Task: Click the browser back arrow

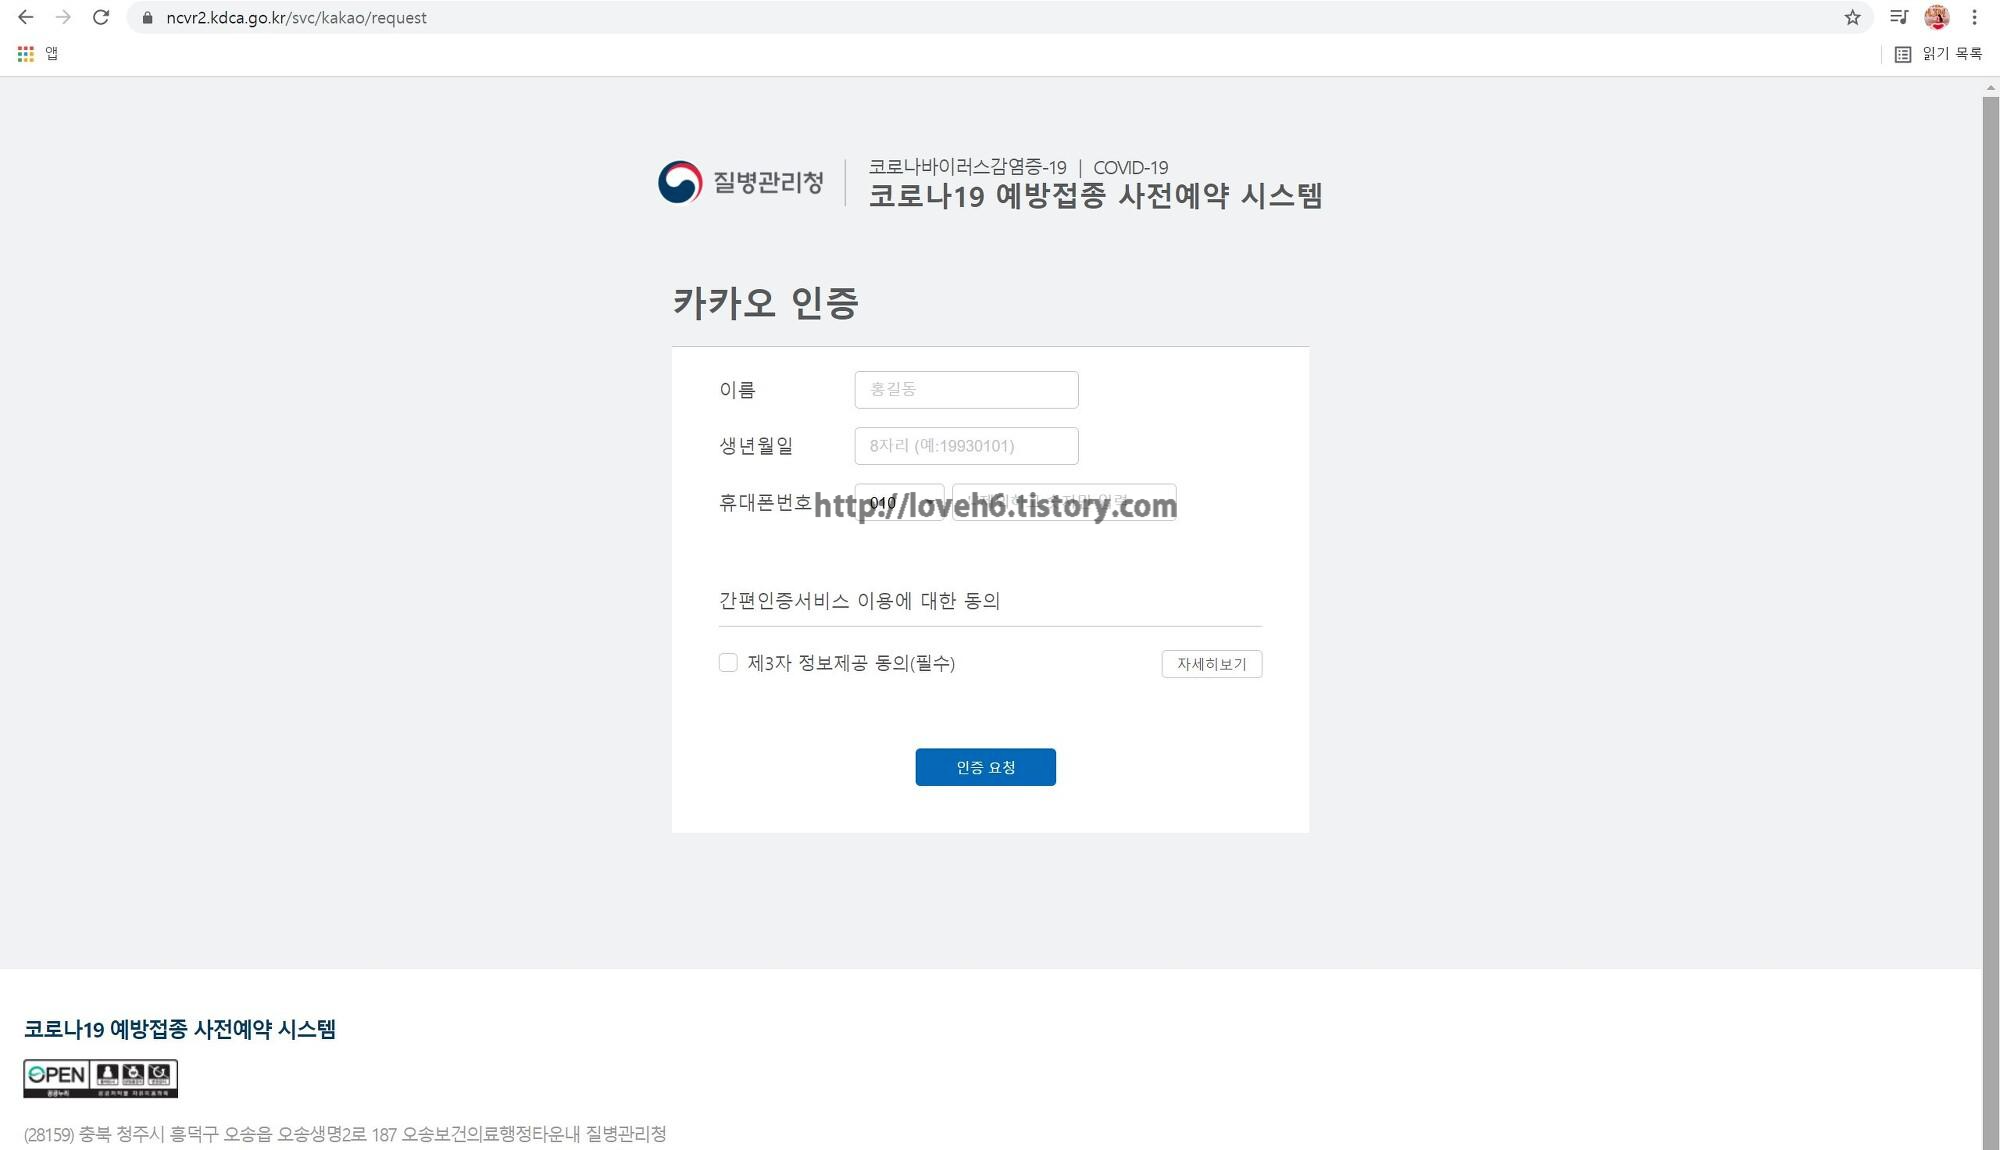Action: pyautogui.click(x=26, y=17)
